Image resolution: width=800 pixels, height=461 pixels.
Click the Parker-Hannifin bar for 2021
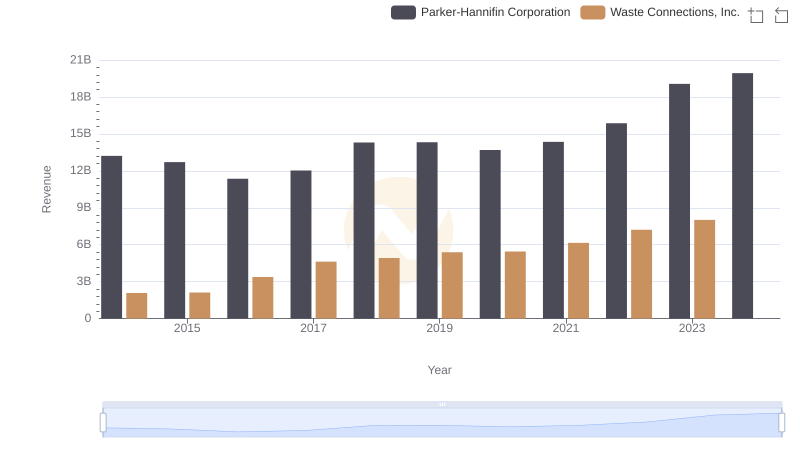[554, 230]
